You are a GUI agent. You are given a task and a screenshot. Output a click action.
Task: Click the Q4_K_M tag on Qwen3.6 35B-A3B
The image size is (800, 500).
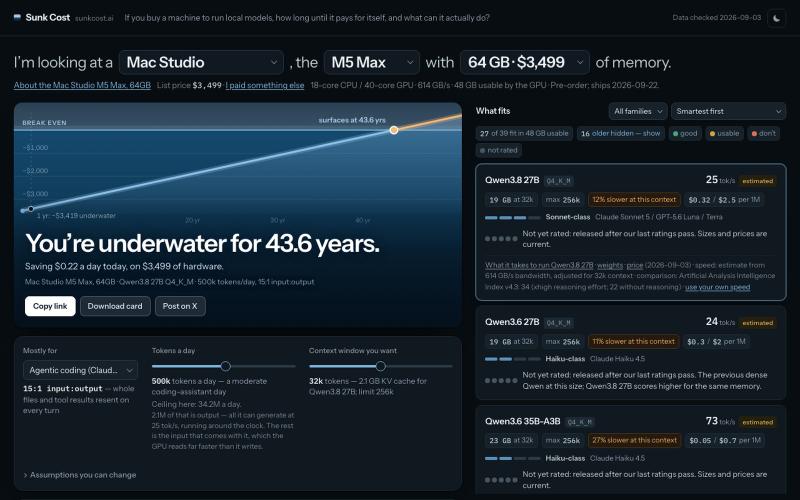pyautogui.click(x=580, y=422)
